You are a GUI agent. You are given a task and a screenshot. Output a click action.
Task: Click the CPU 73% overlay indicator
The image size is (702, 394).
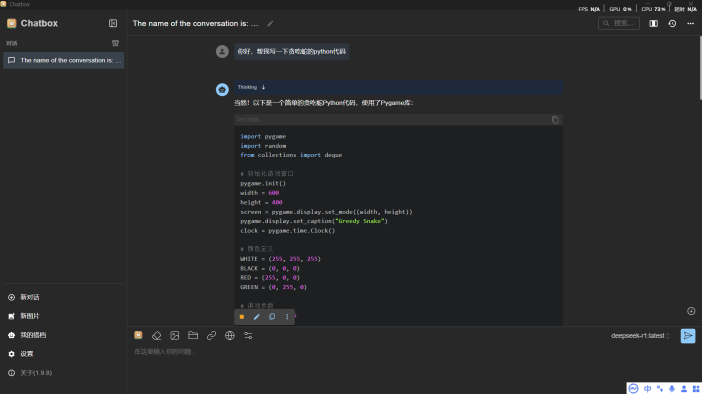[653, 9]
